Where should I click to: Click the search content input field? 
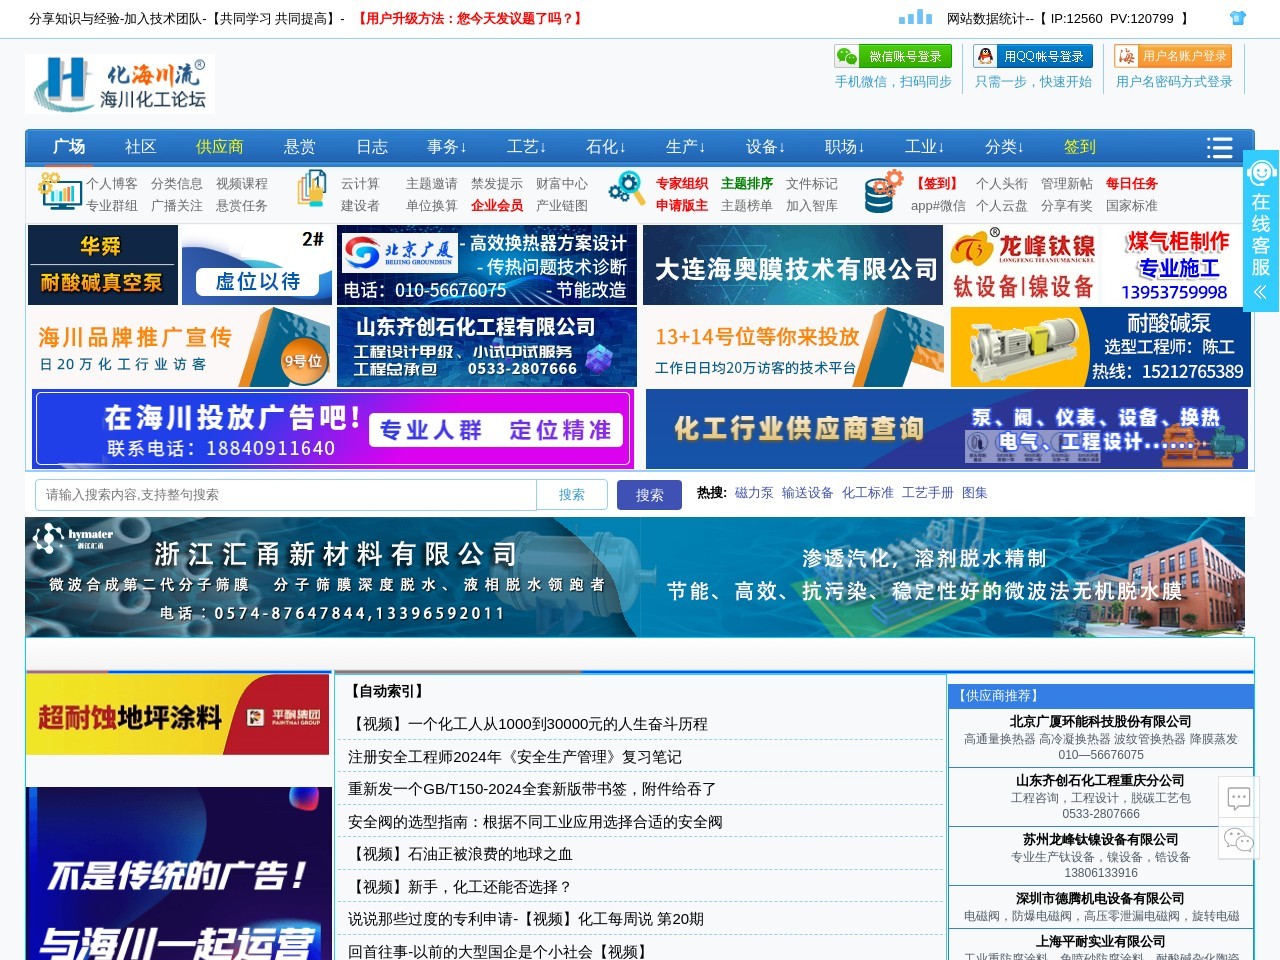tap(286, 495)
